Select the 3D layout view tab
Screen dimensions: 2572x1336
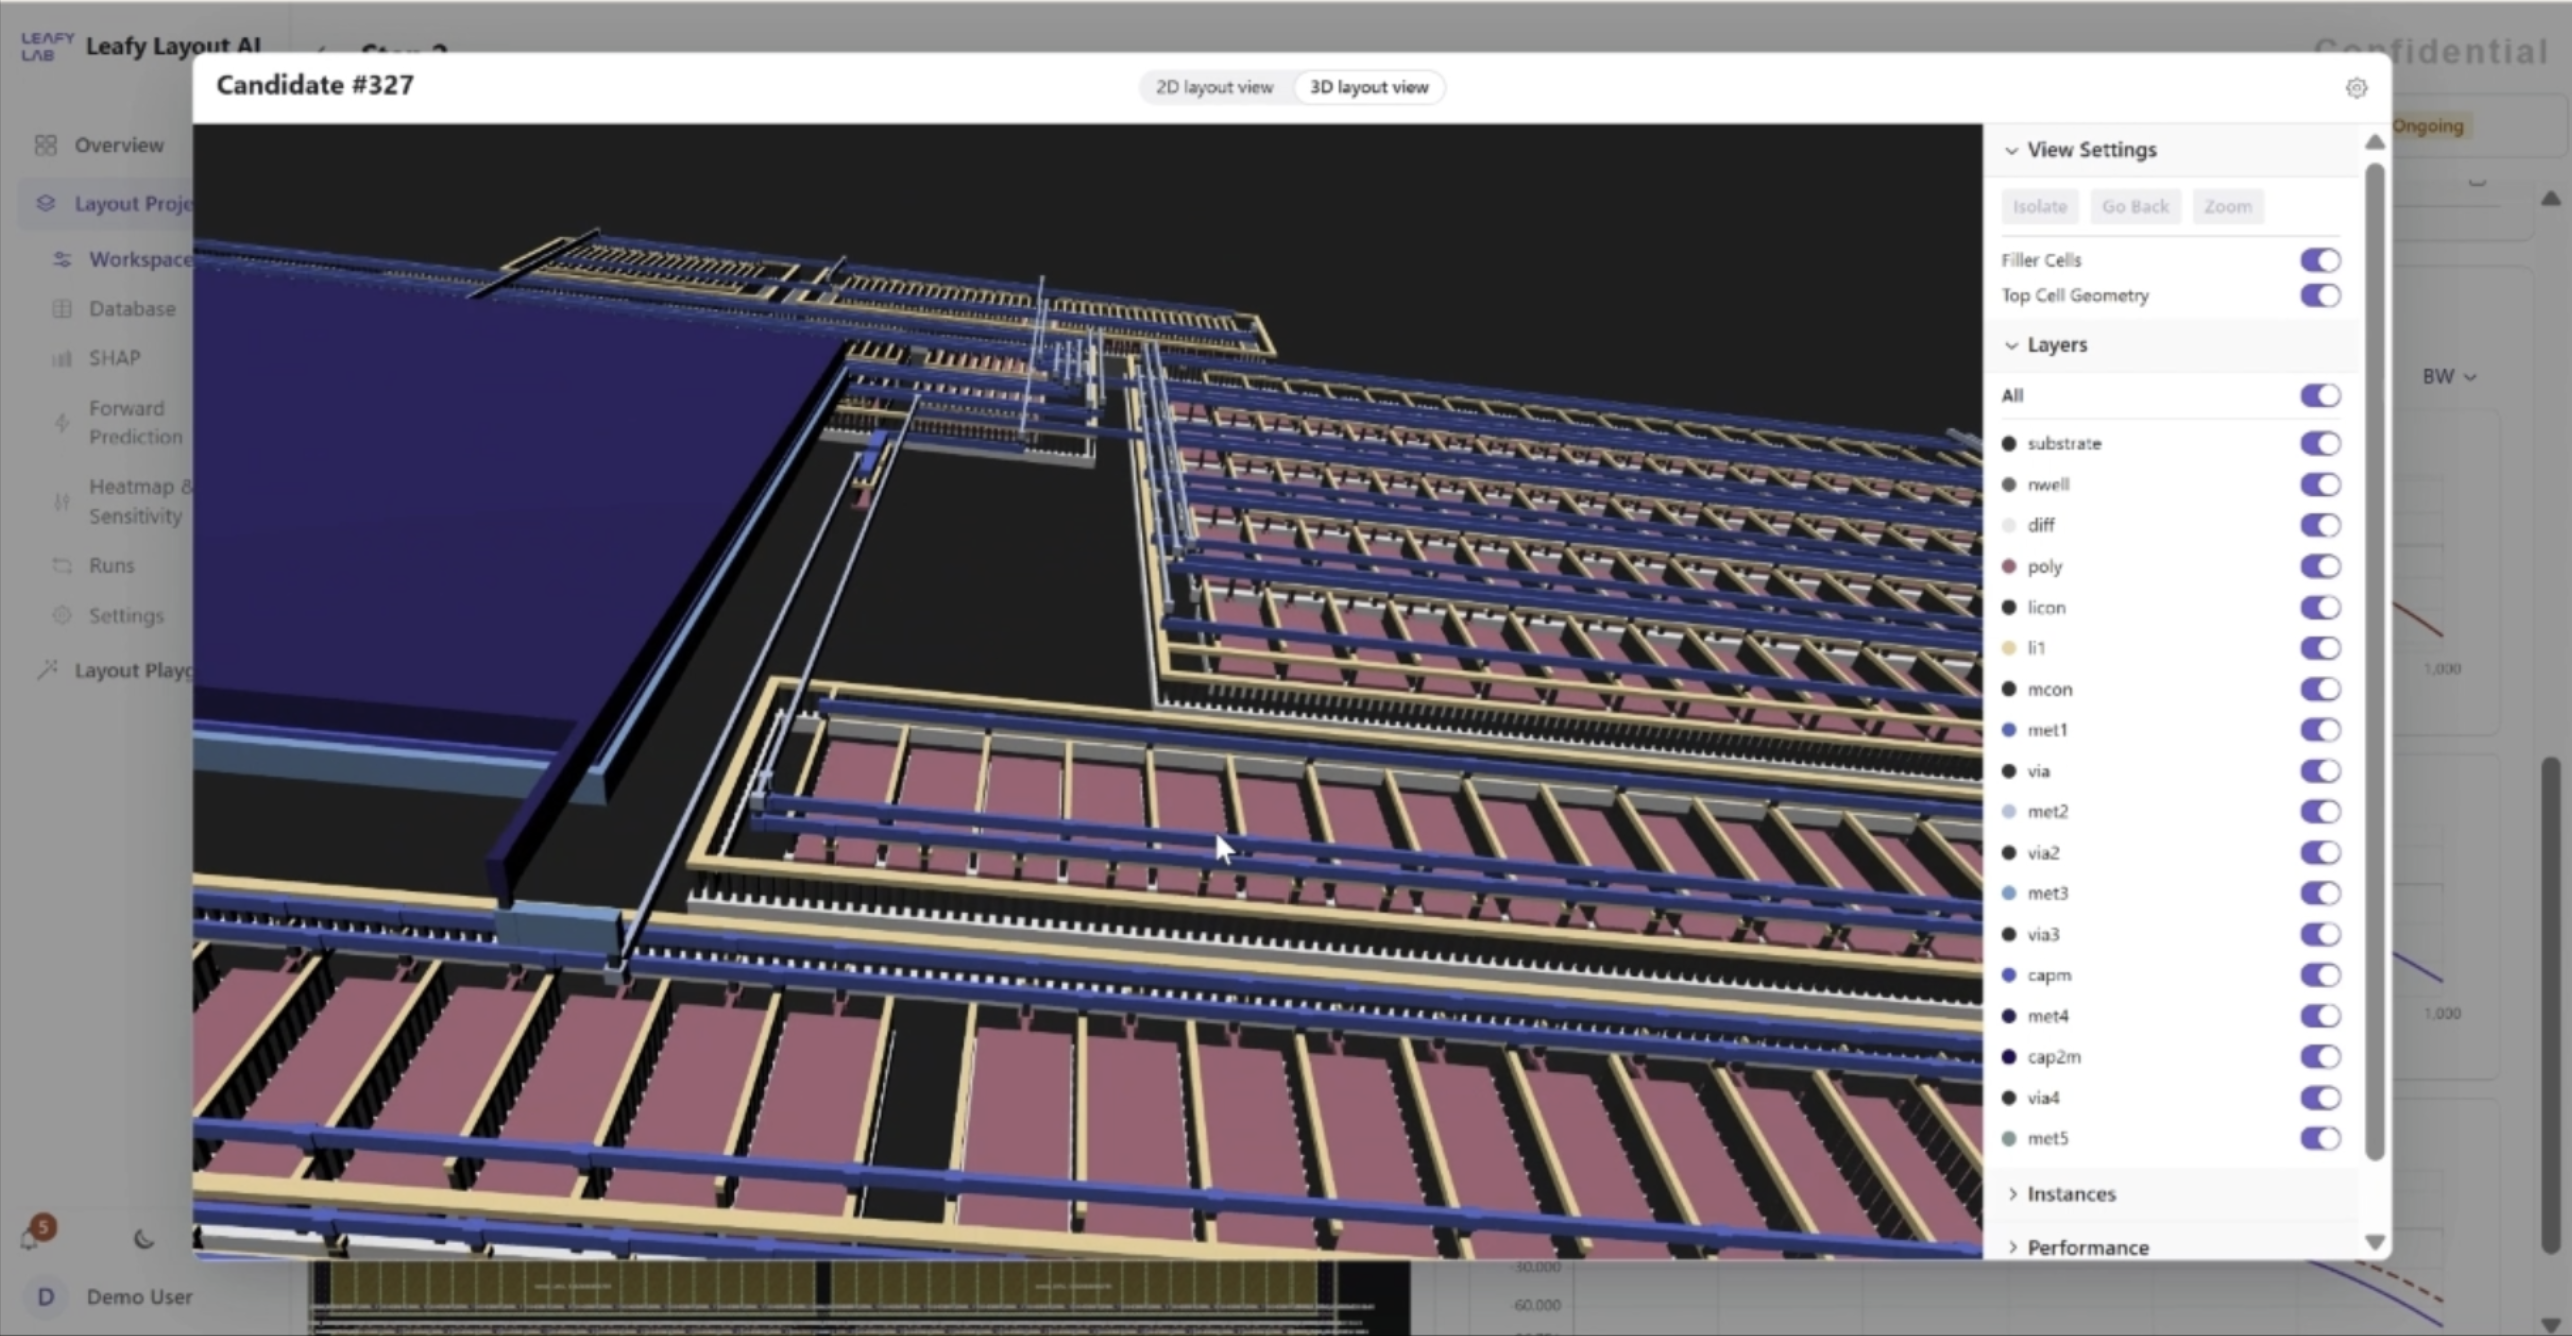pos(1368,87)
